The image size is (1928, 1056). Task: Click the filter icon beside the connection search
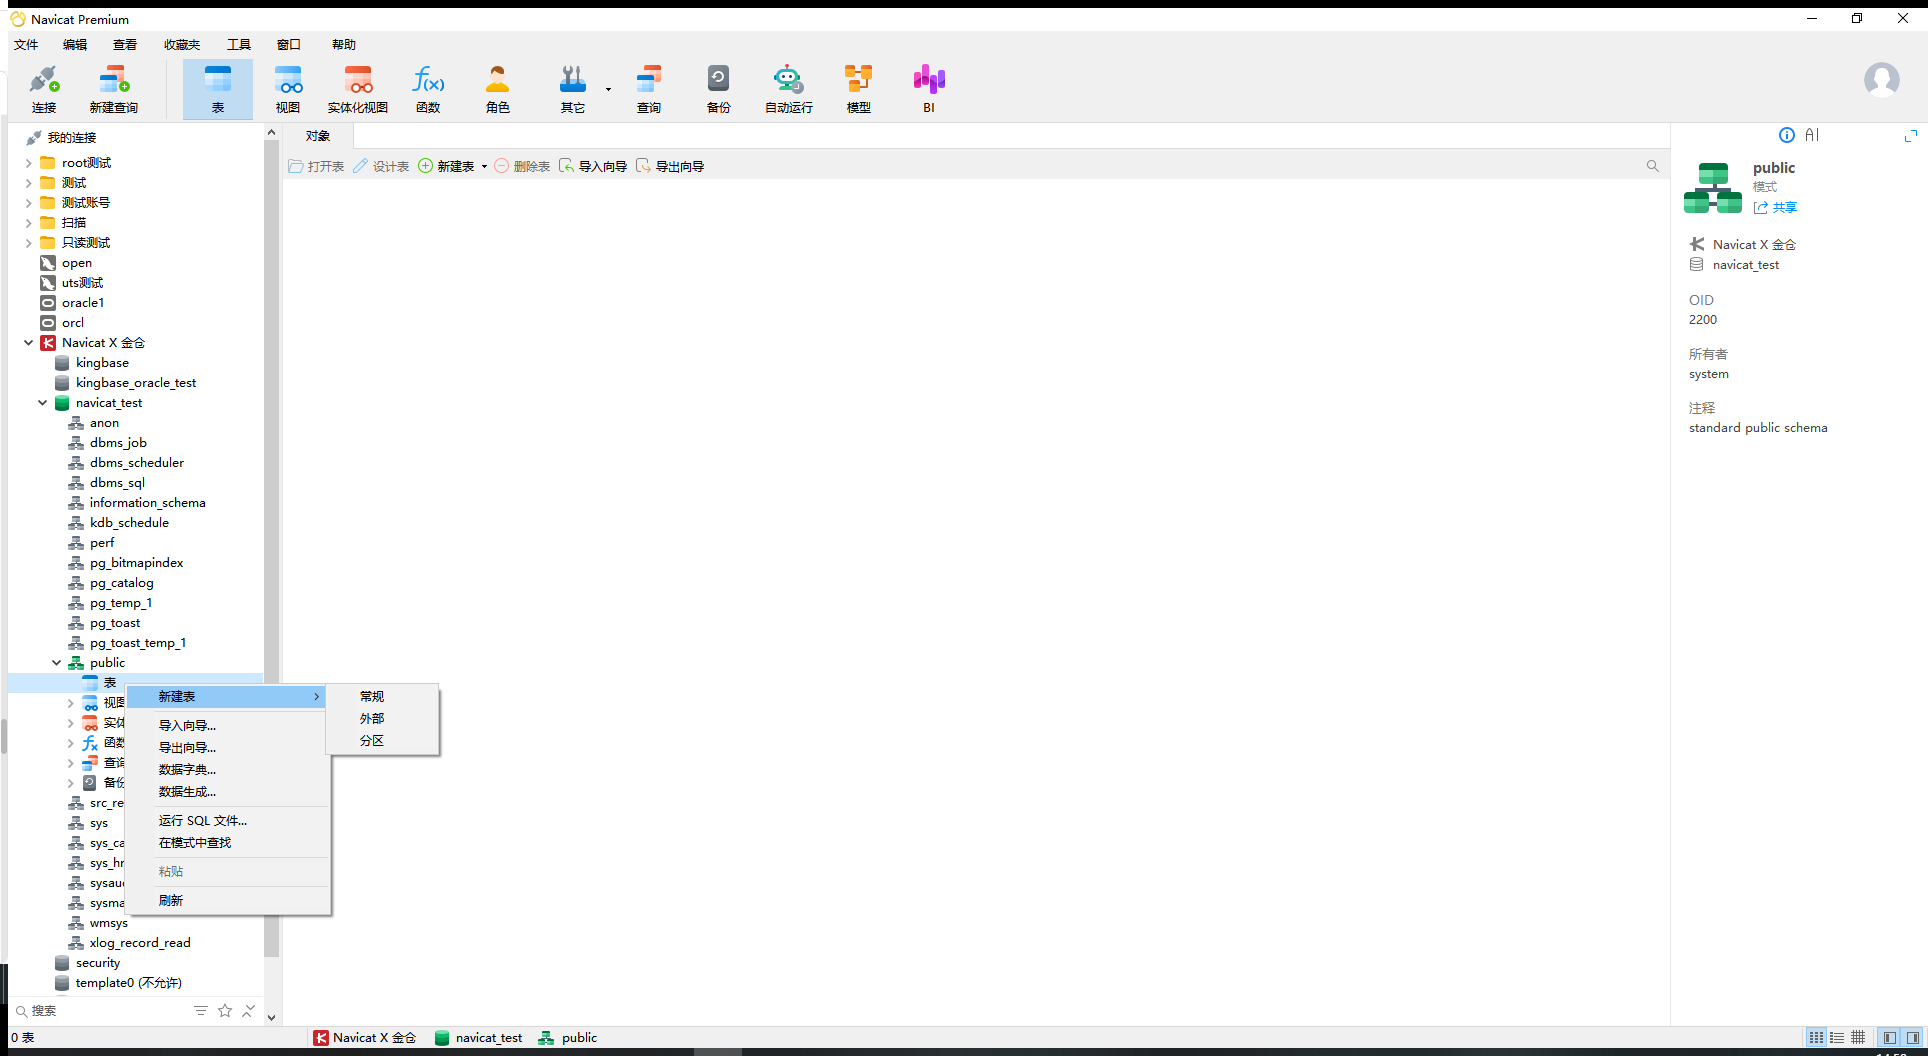coord(201,1011)
